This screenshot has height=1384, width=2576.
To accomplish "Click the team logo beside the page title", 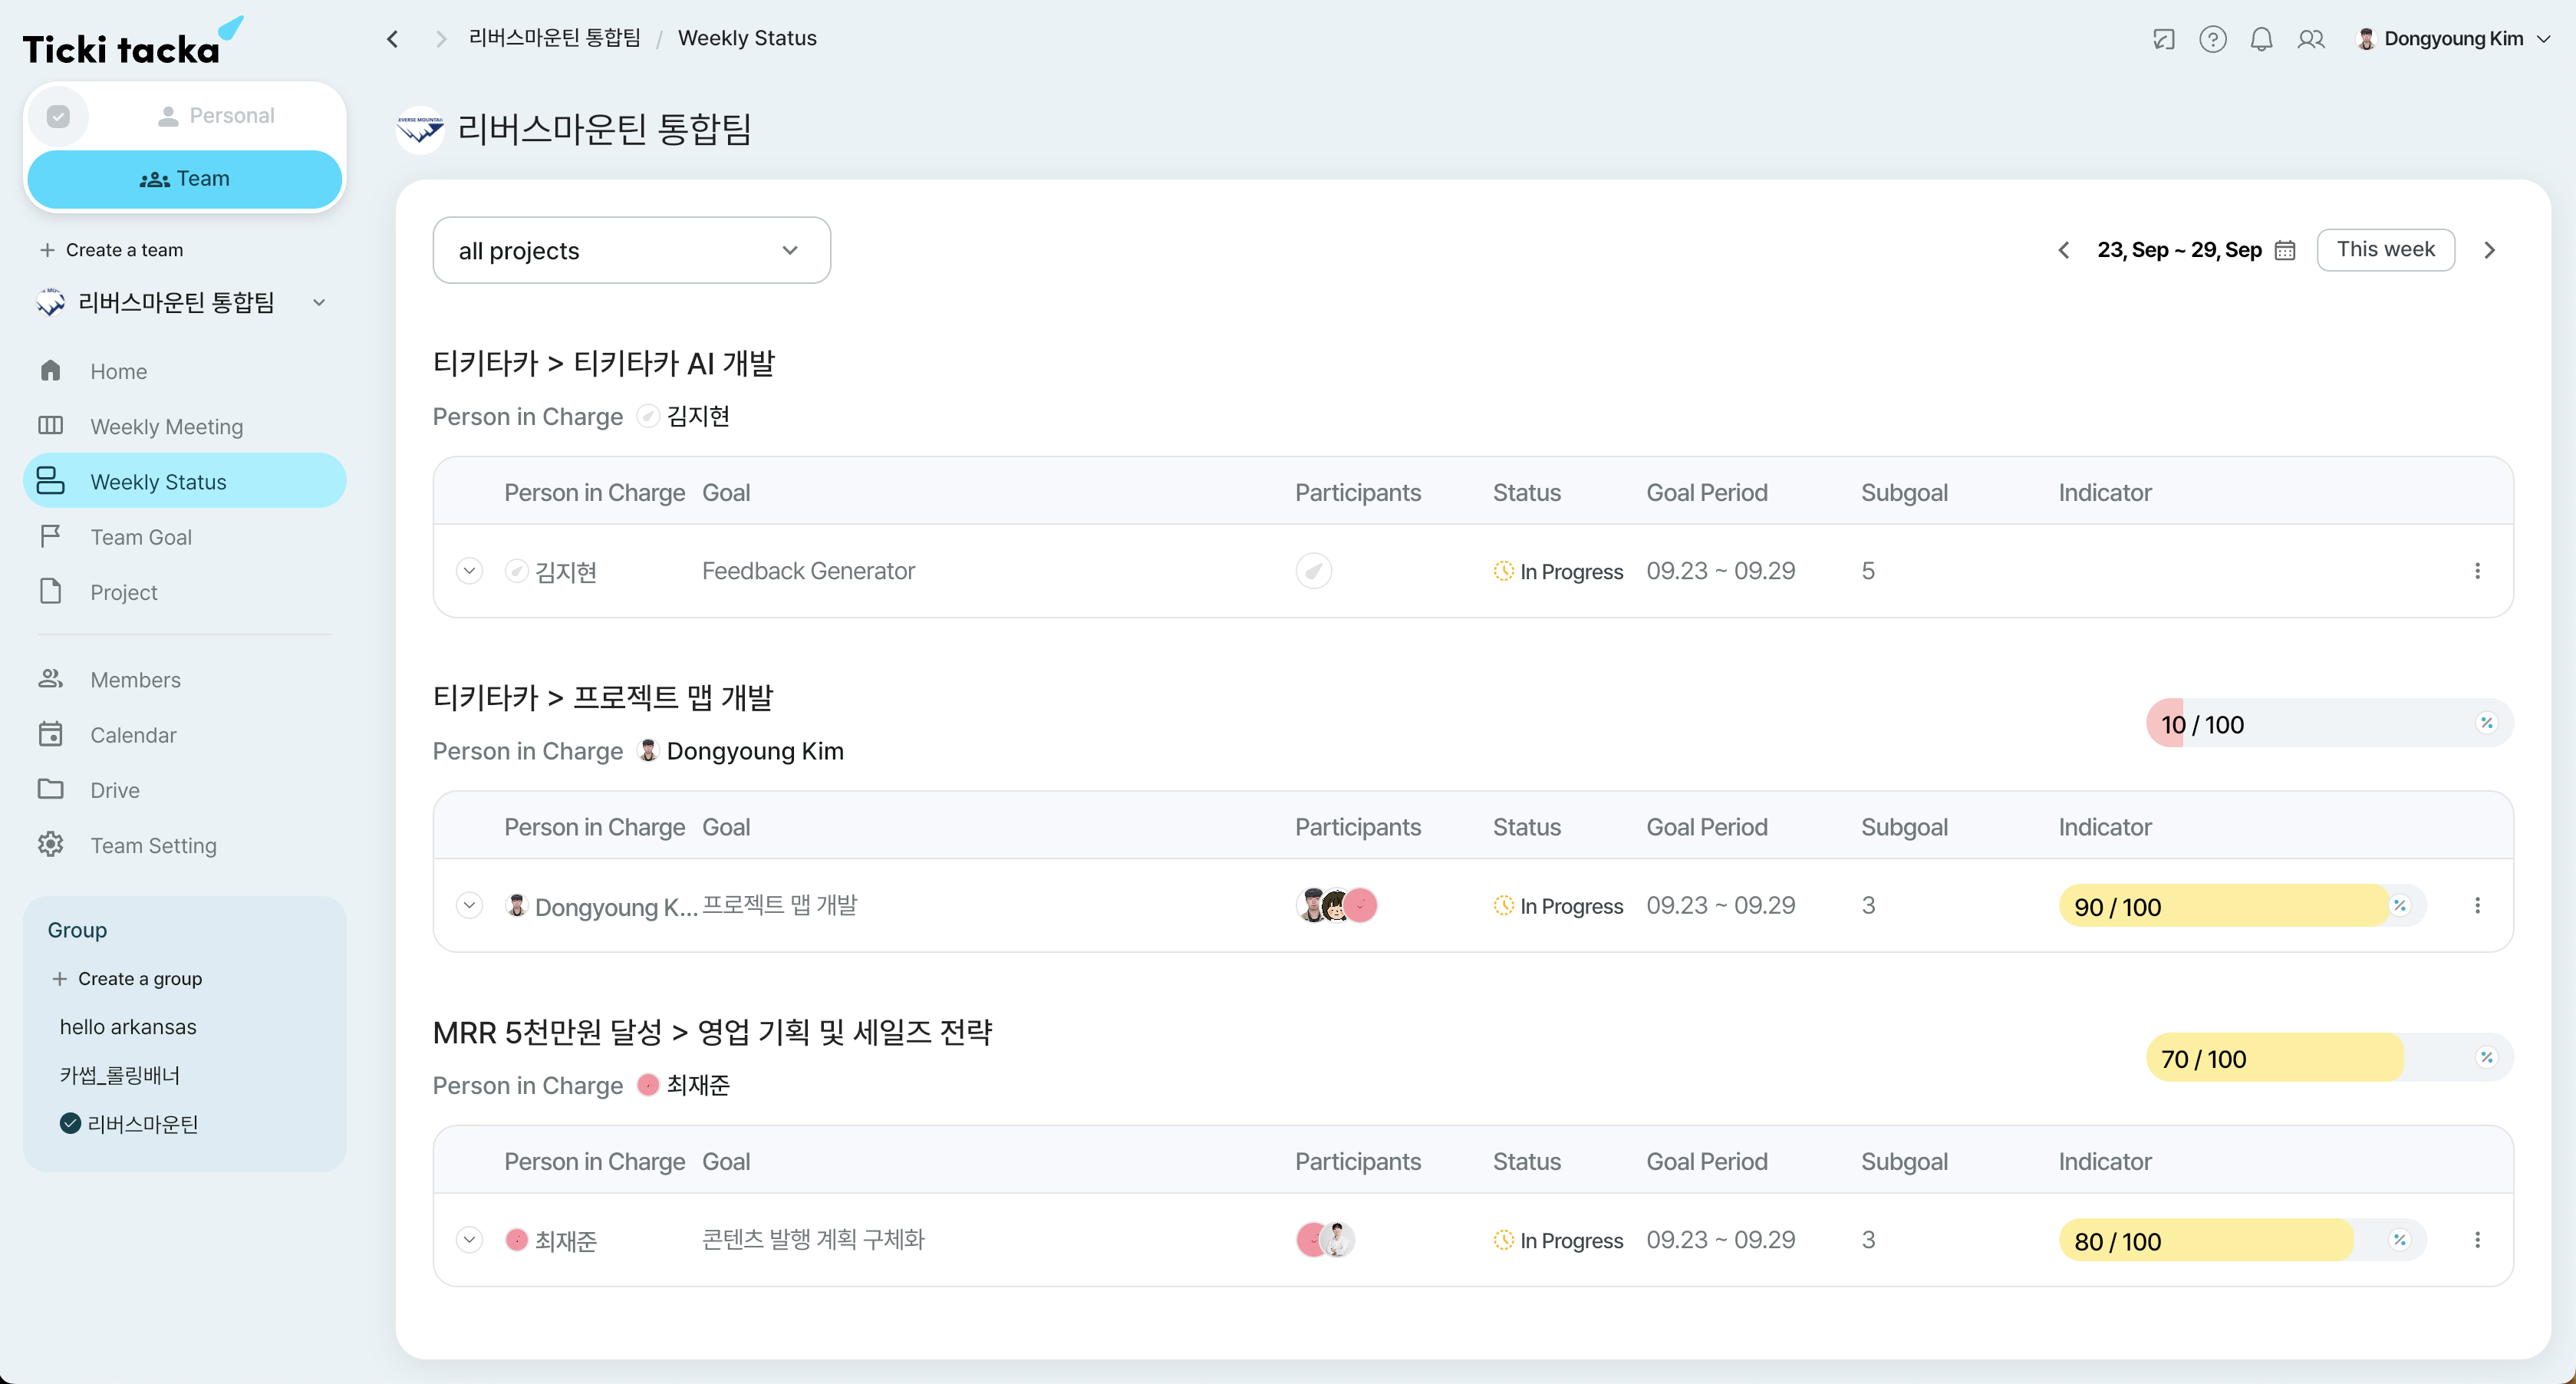I will pyautogui.click(x=420, y=130).
